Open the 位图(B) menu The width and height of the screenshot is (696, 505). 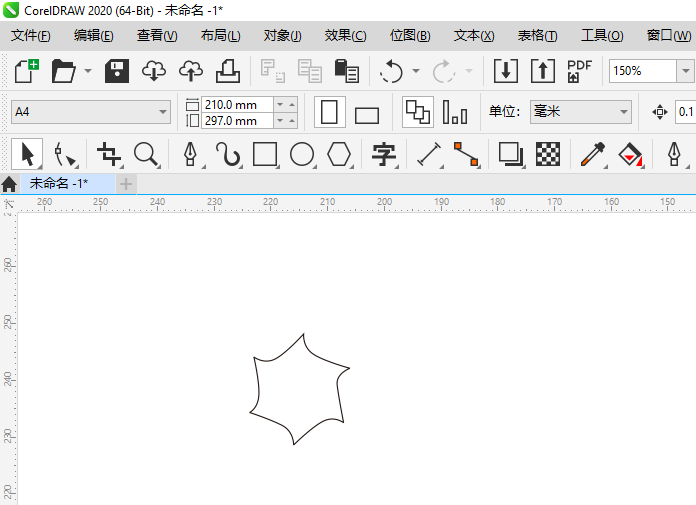410,36
